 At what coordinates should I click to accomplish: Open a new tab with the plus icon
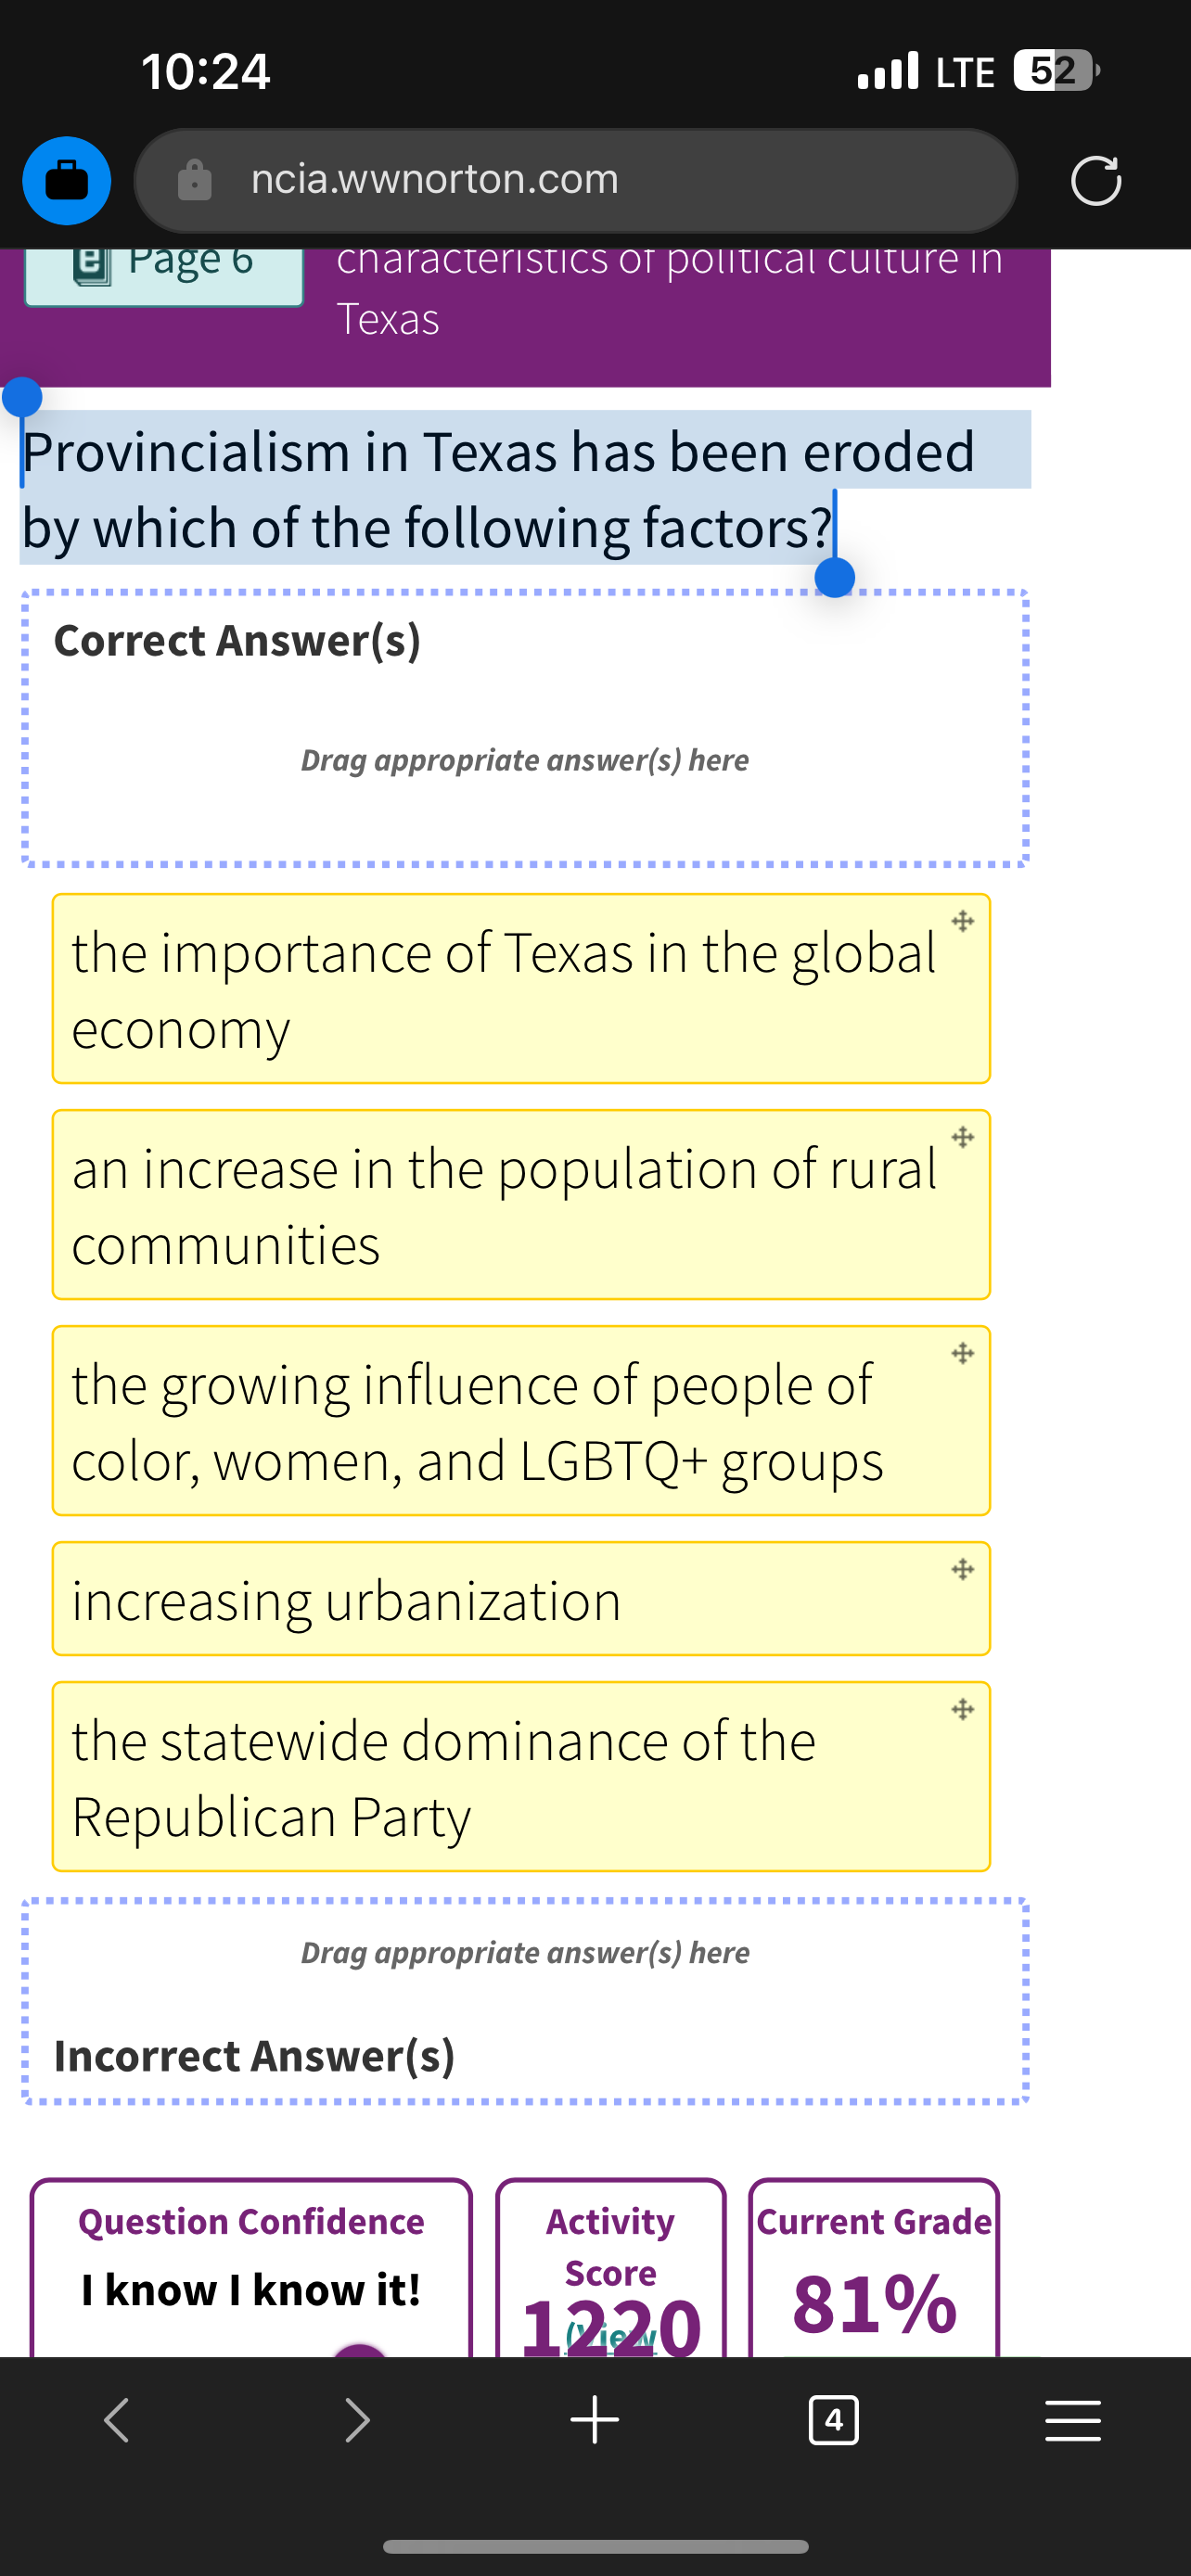tap(594, 2420)
